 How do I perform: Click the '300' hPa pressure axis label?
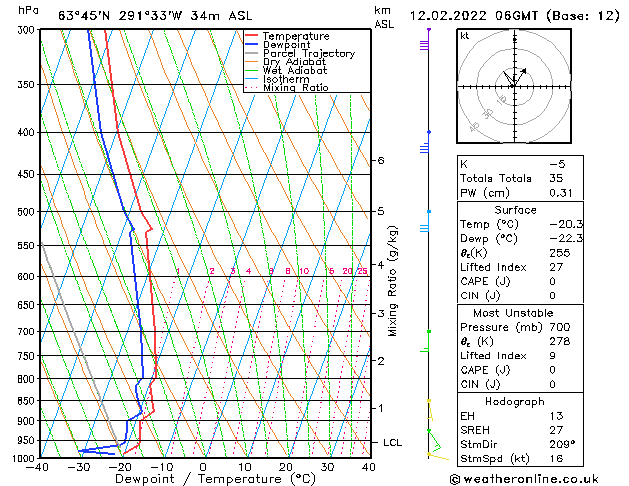click(x=28, y=30)
